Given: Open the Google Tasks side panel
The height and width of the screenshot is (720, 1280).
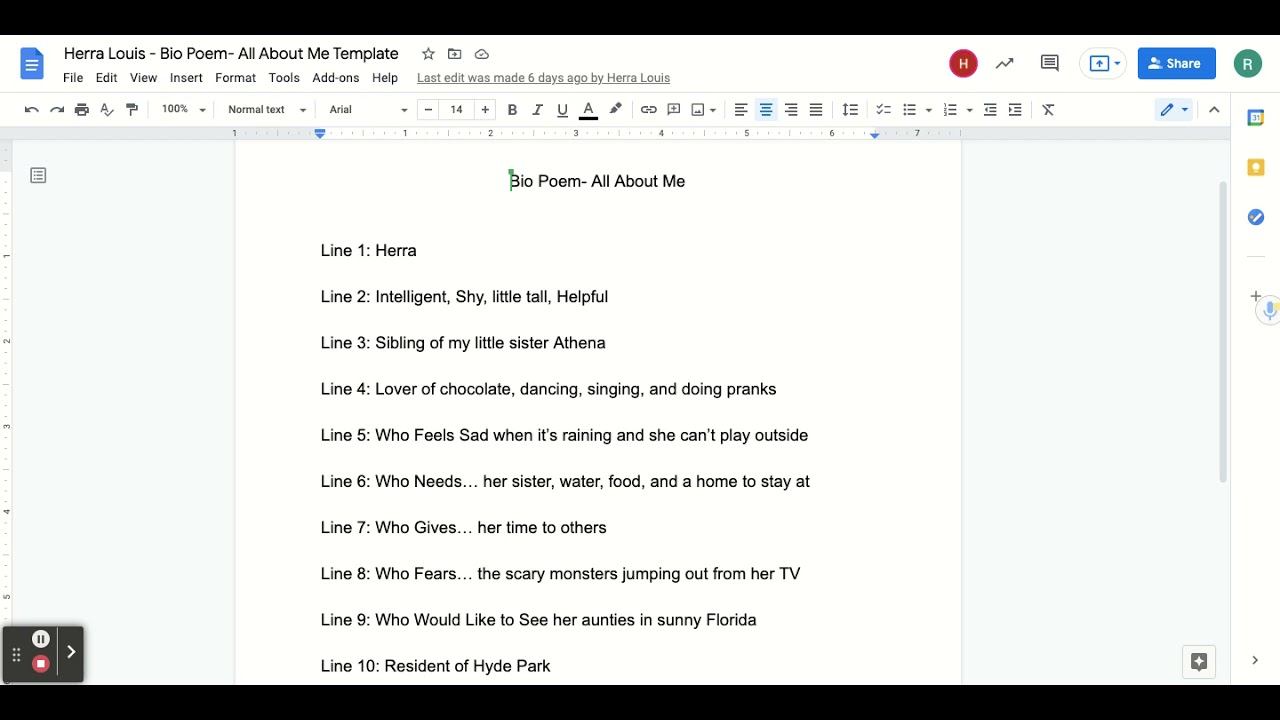Looking at the screenshot, I should pos(1255,217).
